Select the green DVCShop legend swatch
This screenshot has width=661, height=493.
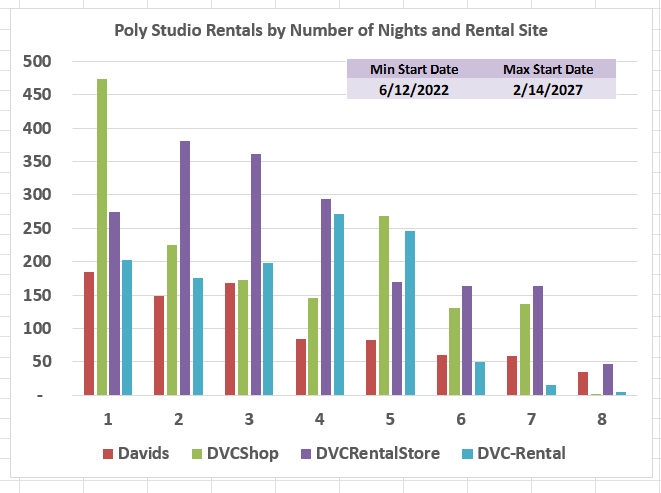pyautogui.click(x=197, y=454)
